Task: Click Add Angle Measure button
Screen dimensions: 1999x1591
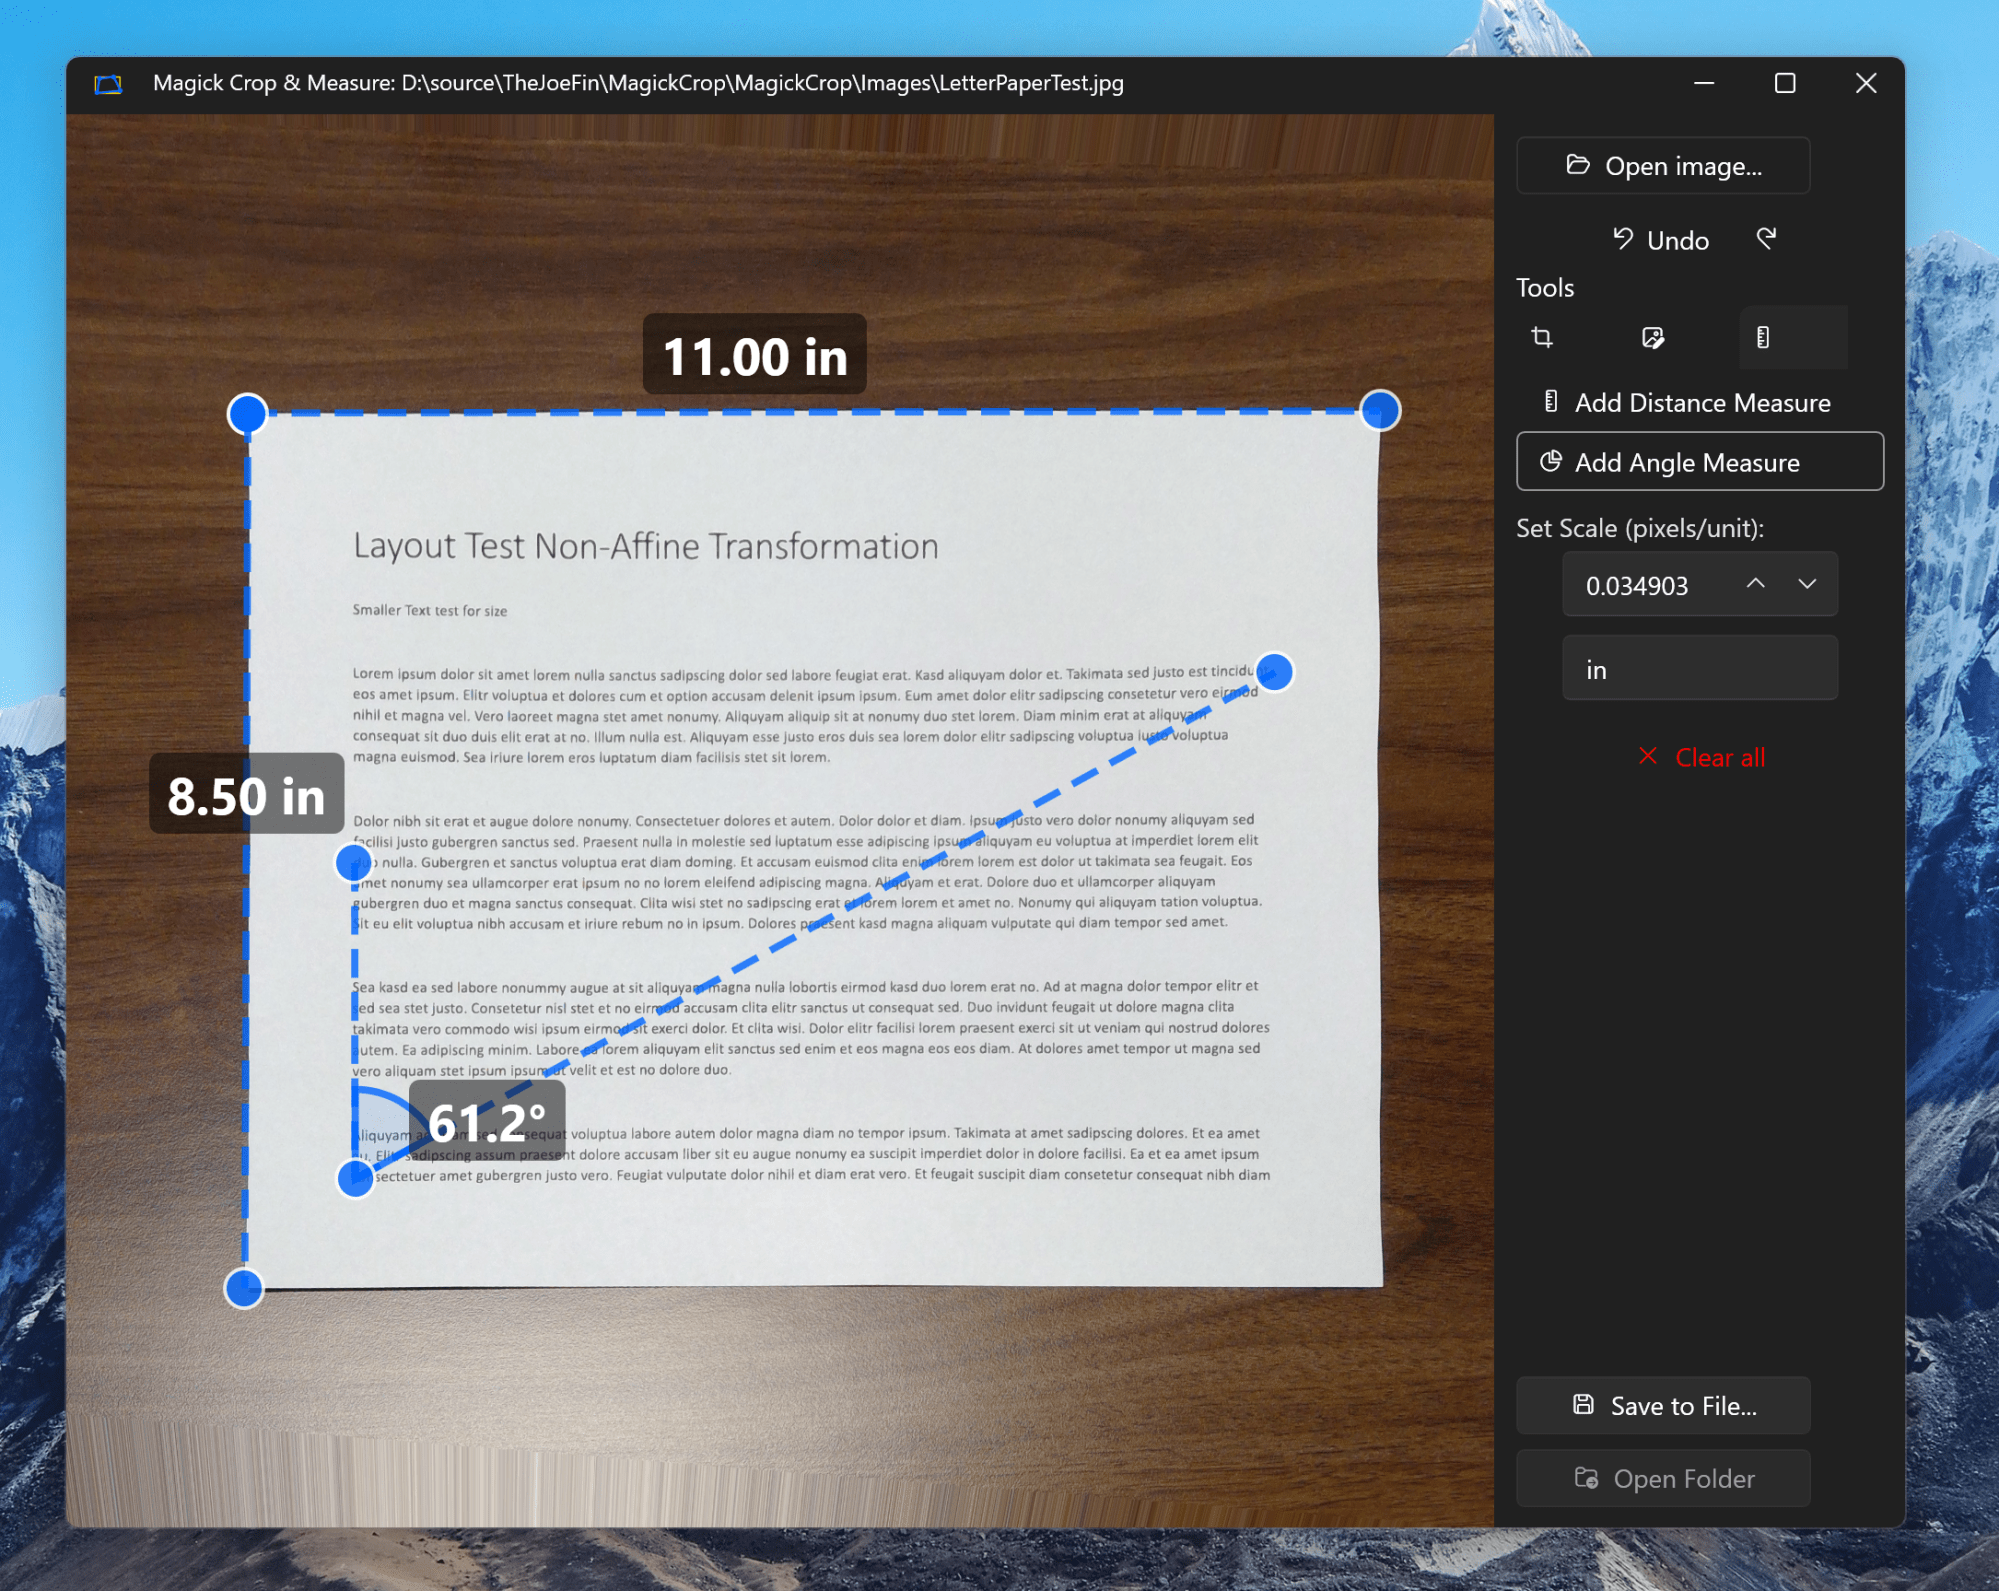Action: 1699,462
